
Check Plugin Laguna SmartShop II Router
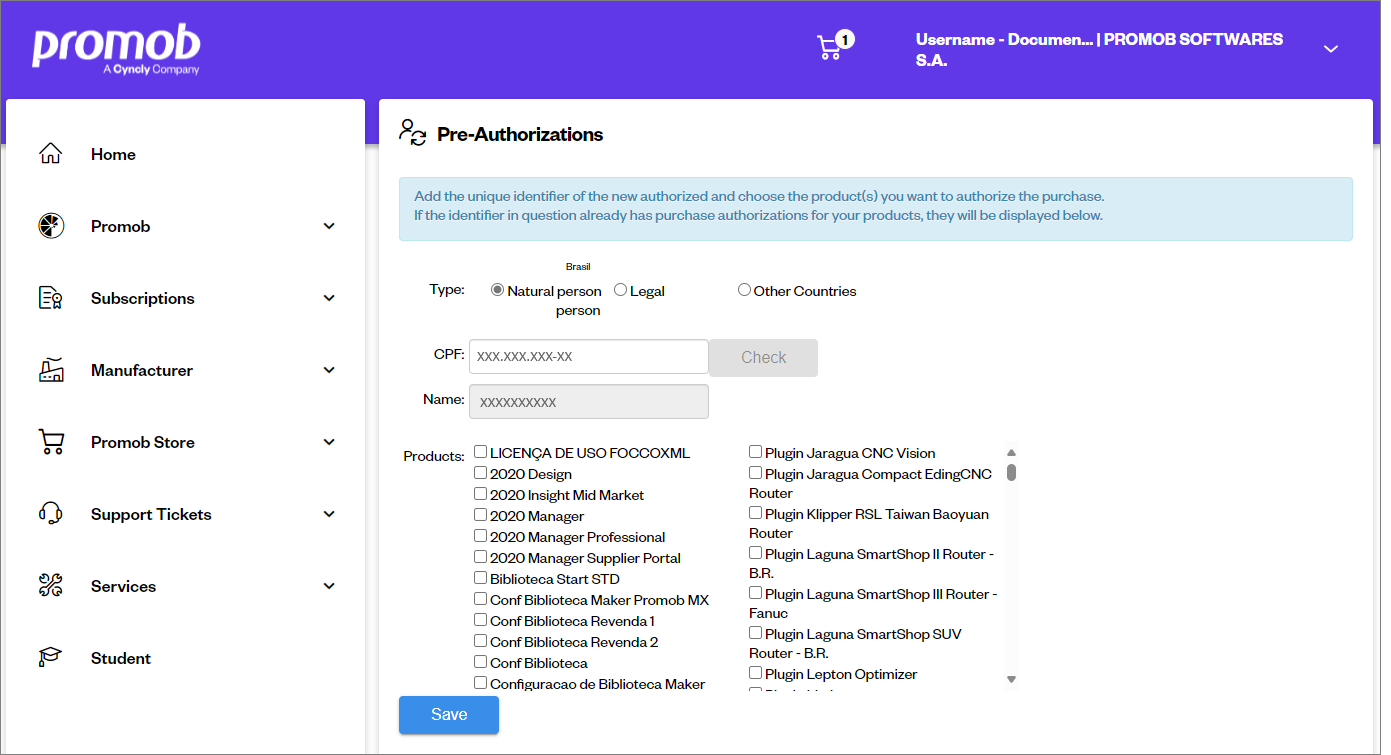(x=756, y=553)
